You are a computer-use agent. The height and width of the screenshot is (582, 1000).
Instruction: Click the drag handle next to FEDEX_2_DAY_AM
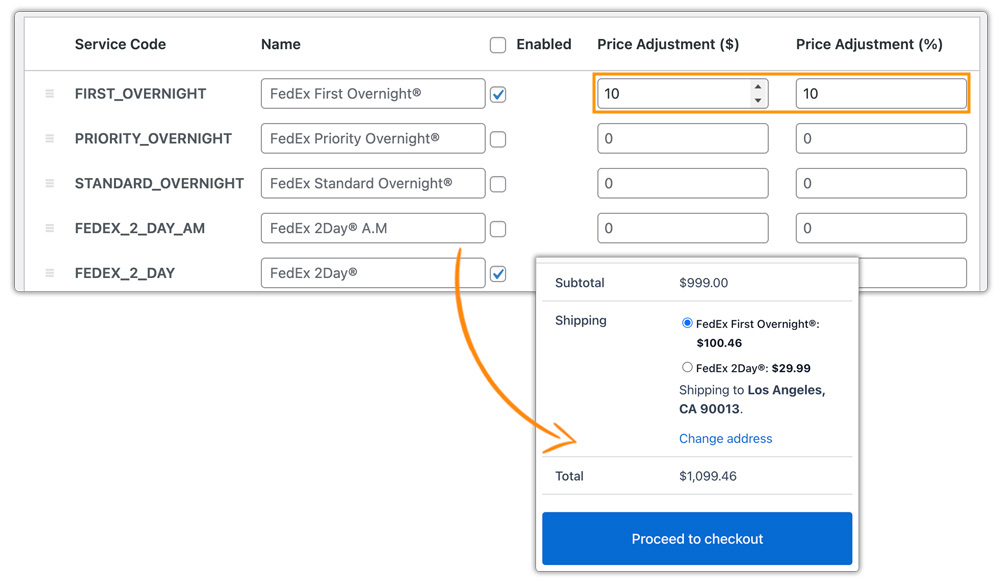click(49, 228)
